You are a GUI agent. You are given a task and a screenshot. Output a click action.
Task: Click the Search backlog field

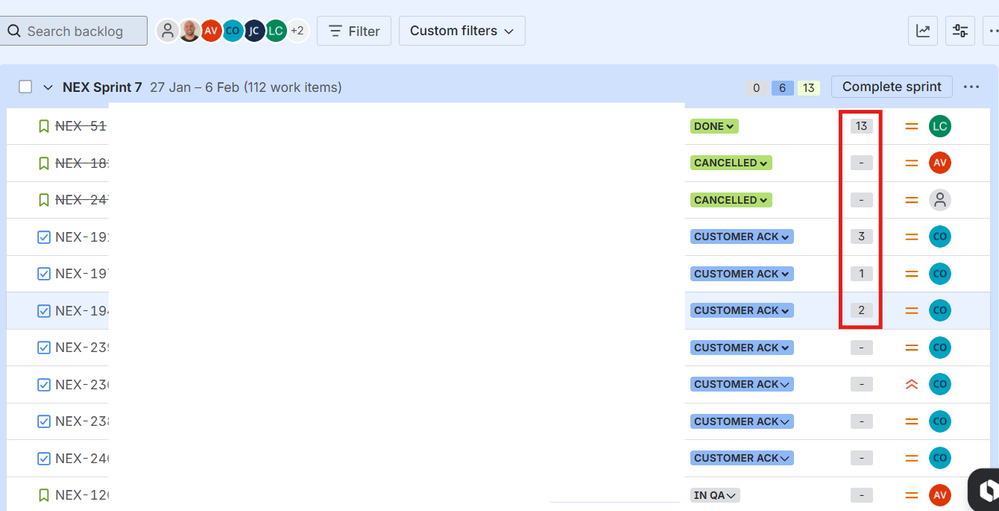tap(74, 31)
